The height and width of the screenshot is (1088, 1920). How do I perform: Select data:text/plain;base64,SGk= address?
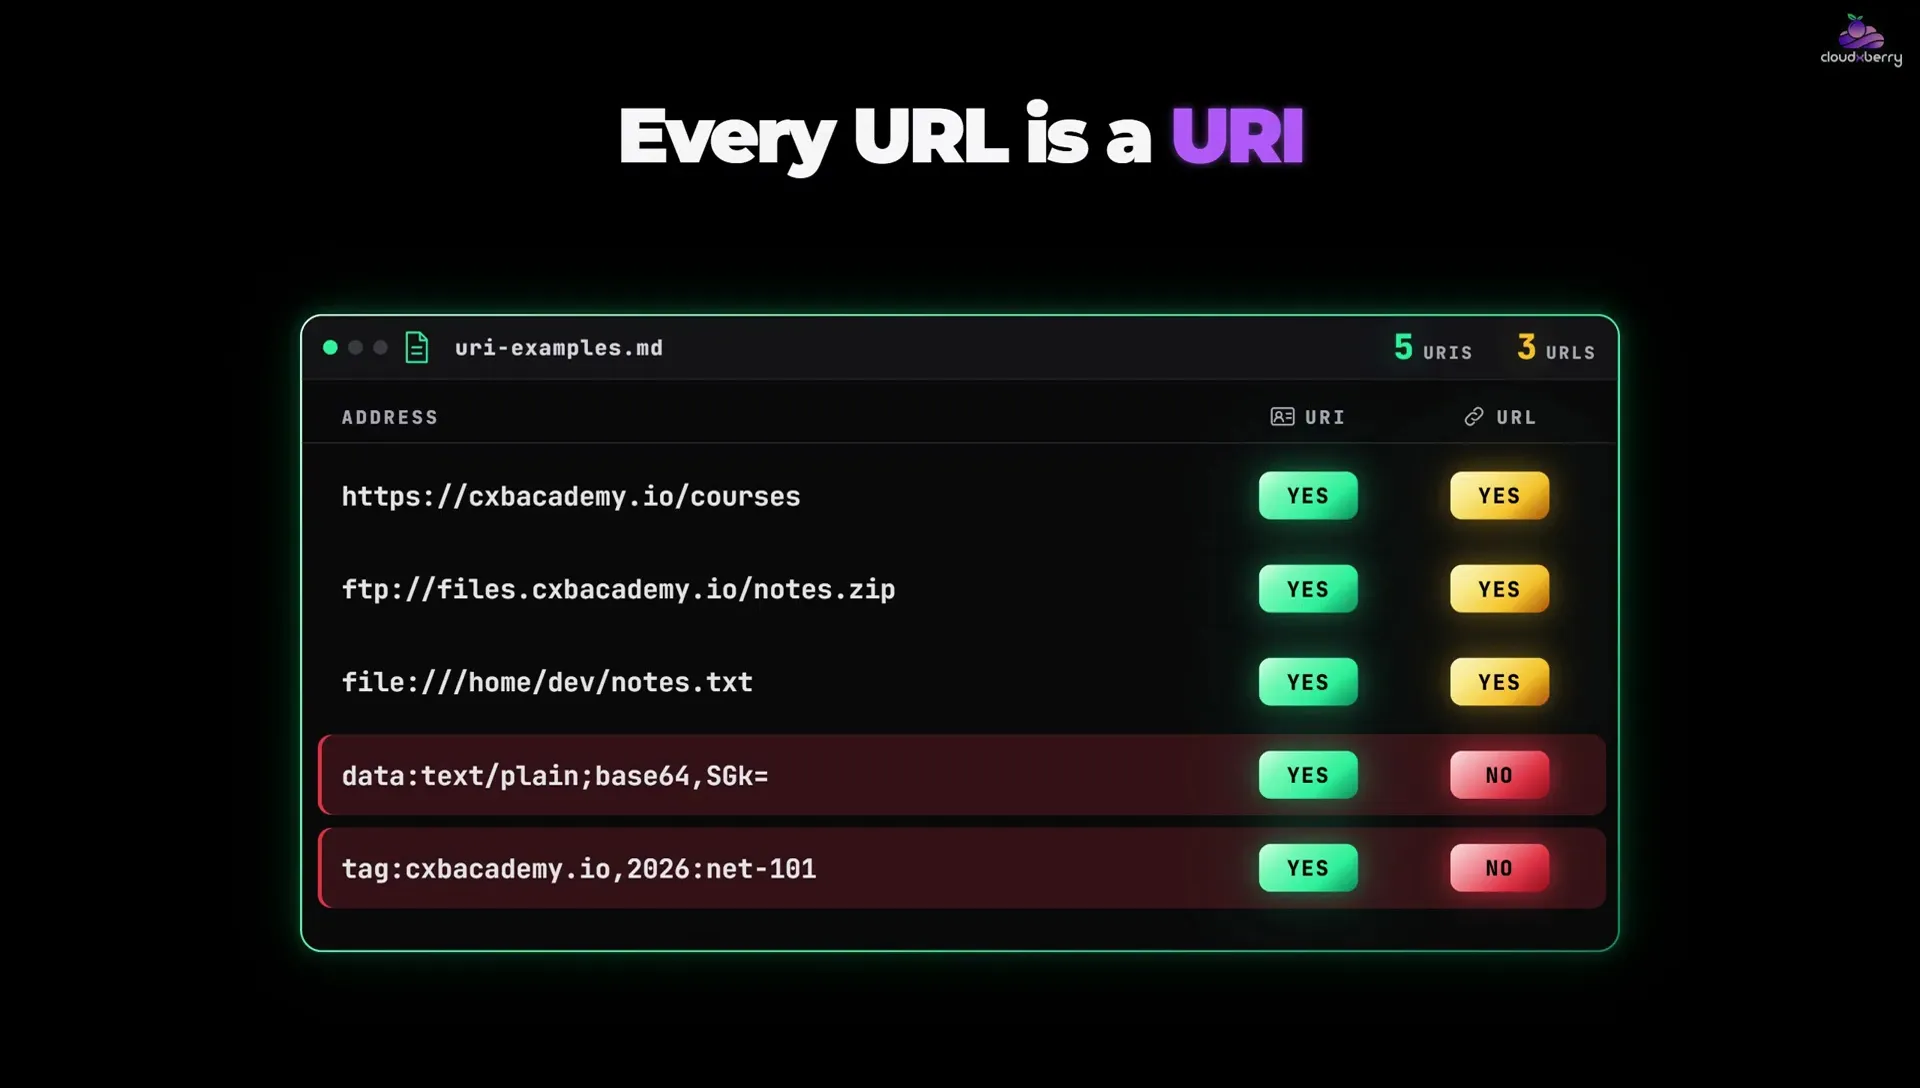(x=555, y=775)
